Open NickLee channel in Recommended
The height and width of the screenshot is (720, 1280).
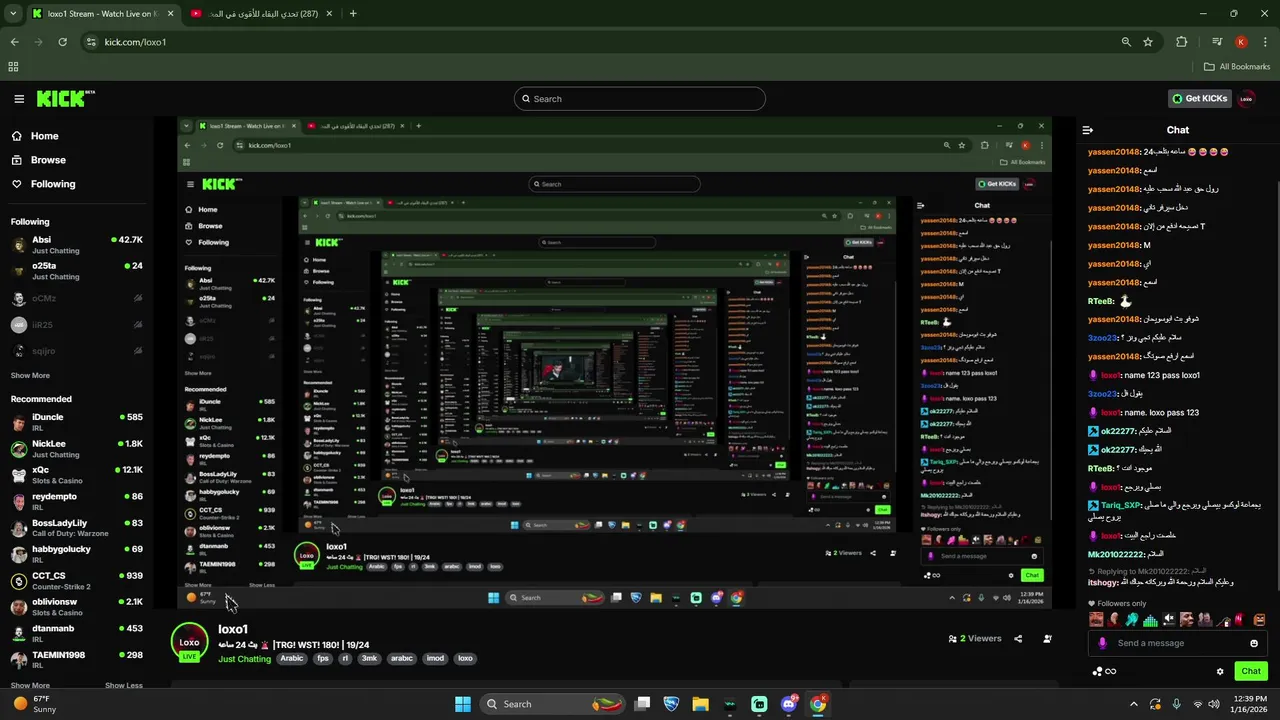point(76,449)
